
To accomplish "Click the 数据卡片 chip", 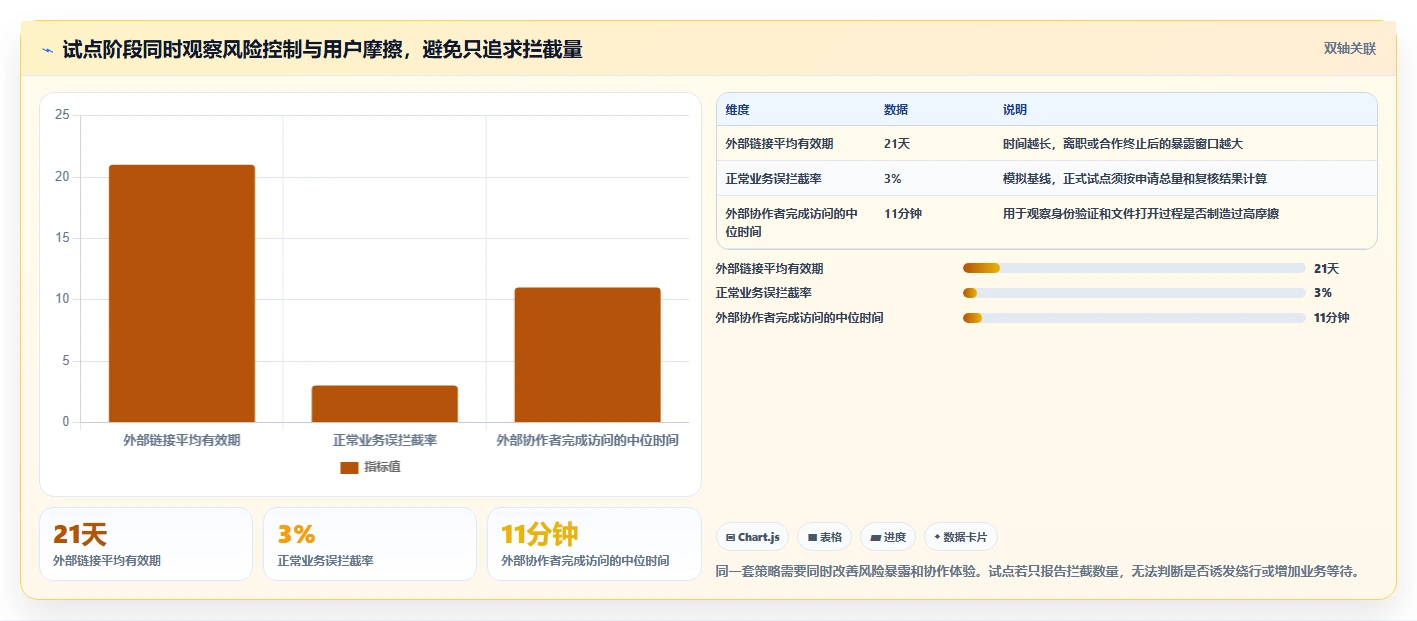I will tap(960, 537).
